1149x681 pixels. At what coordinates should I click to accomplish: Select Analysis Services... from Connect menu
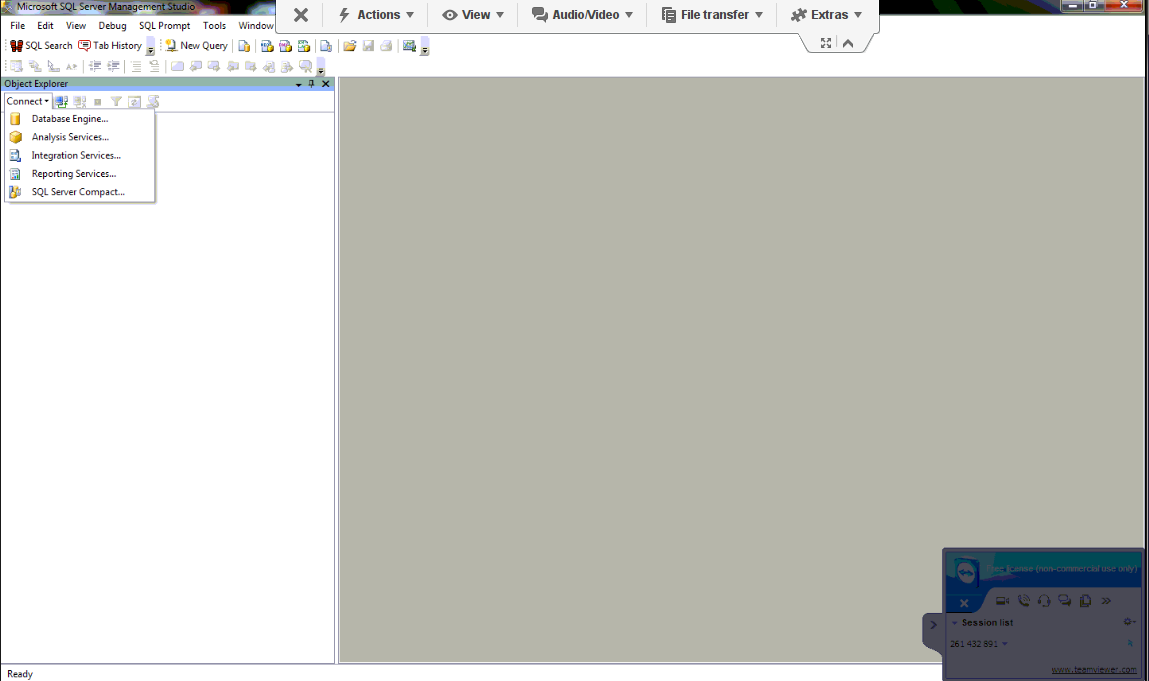click(79, 137)
